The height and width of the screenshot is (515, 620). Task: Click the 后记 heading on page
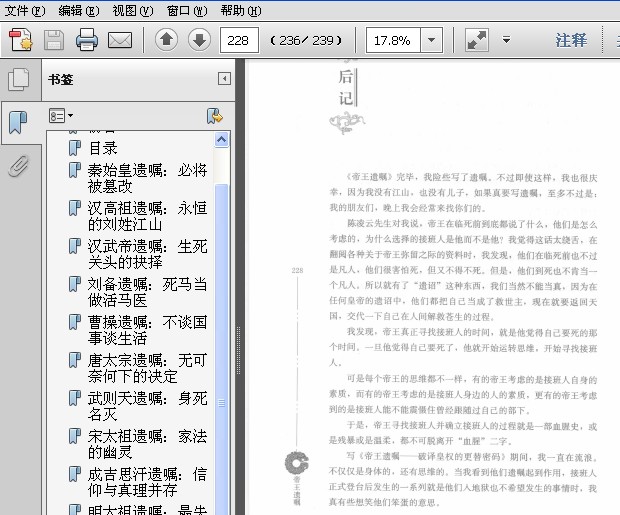346,87
